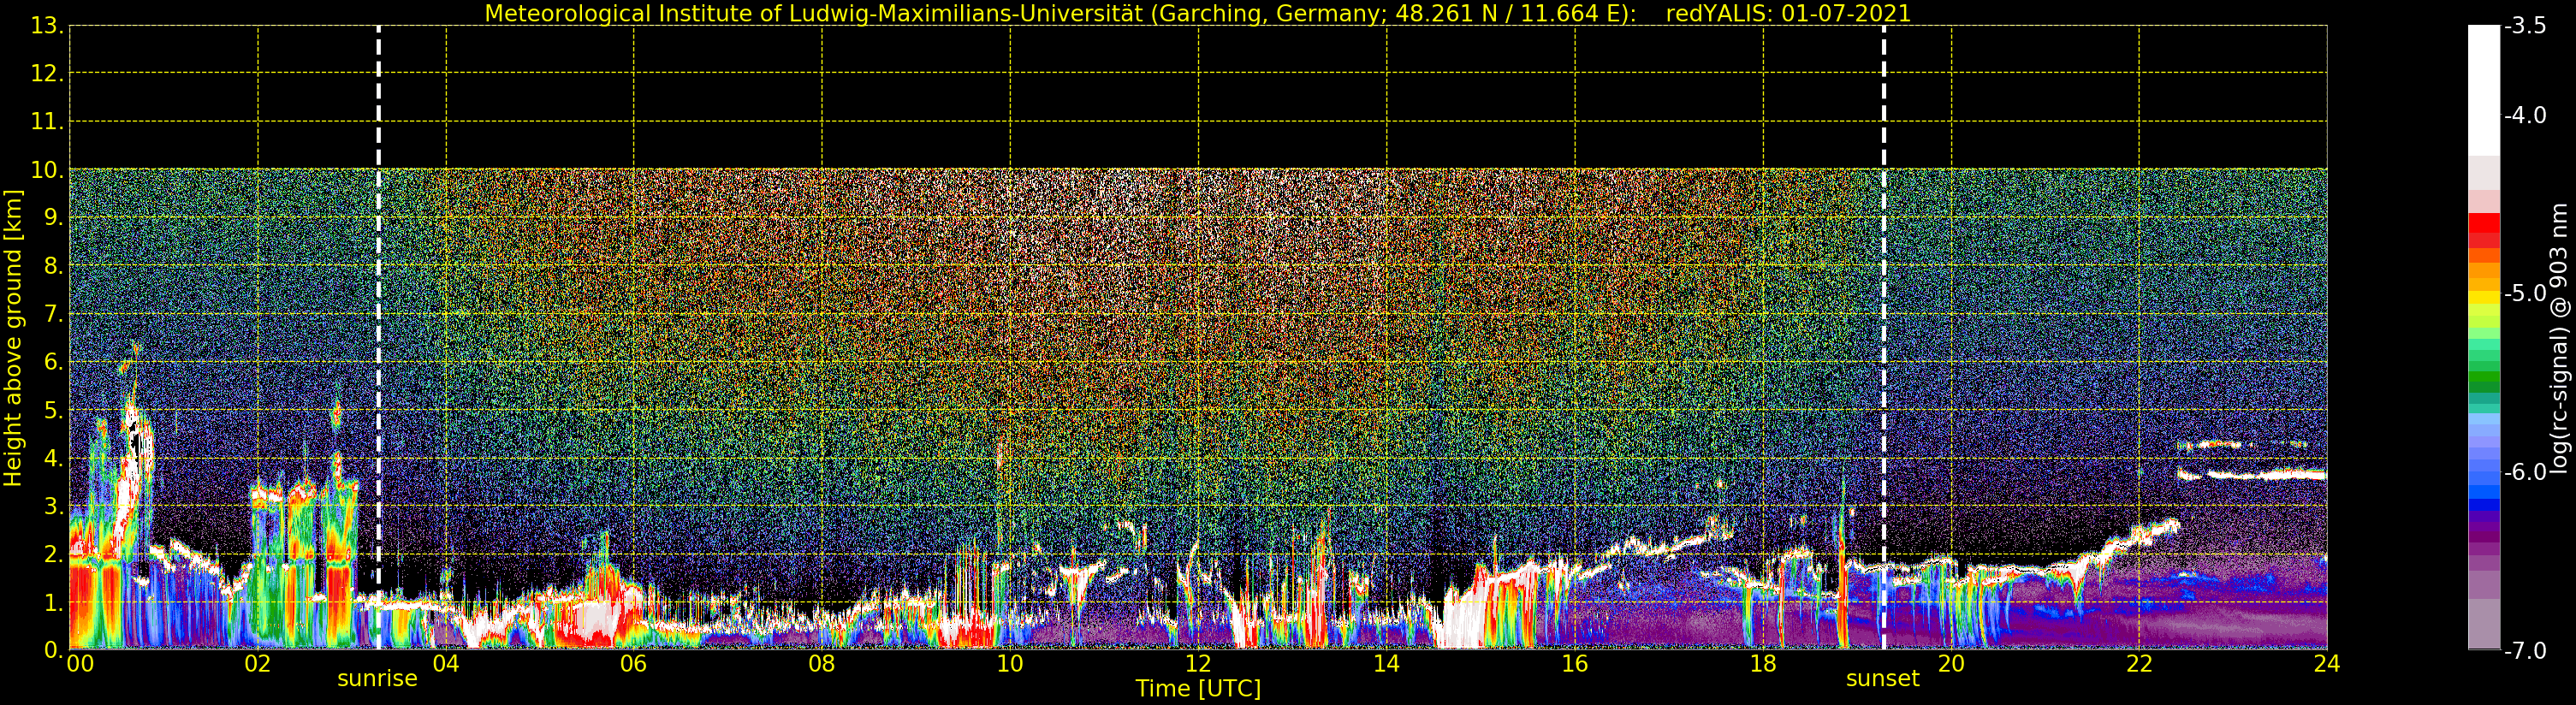Click the "13." height axis tick label
Viewport: 2576px width, 705px height.
point(47,26)
